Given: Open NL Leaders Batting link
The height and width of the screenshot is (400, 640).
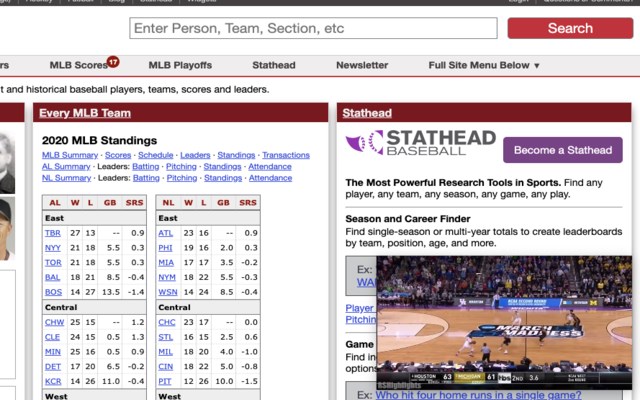Looking at the screenshot, I should [146, 178].
